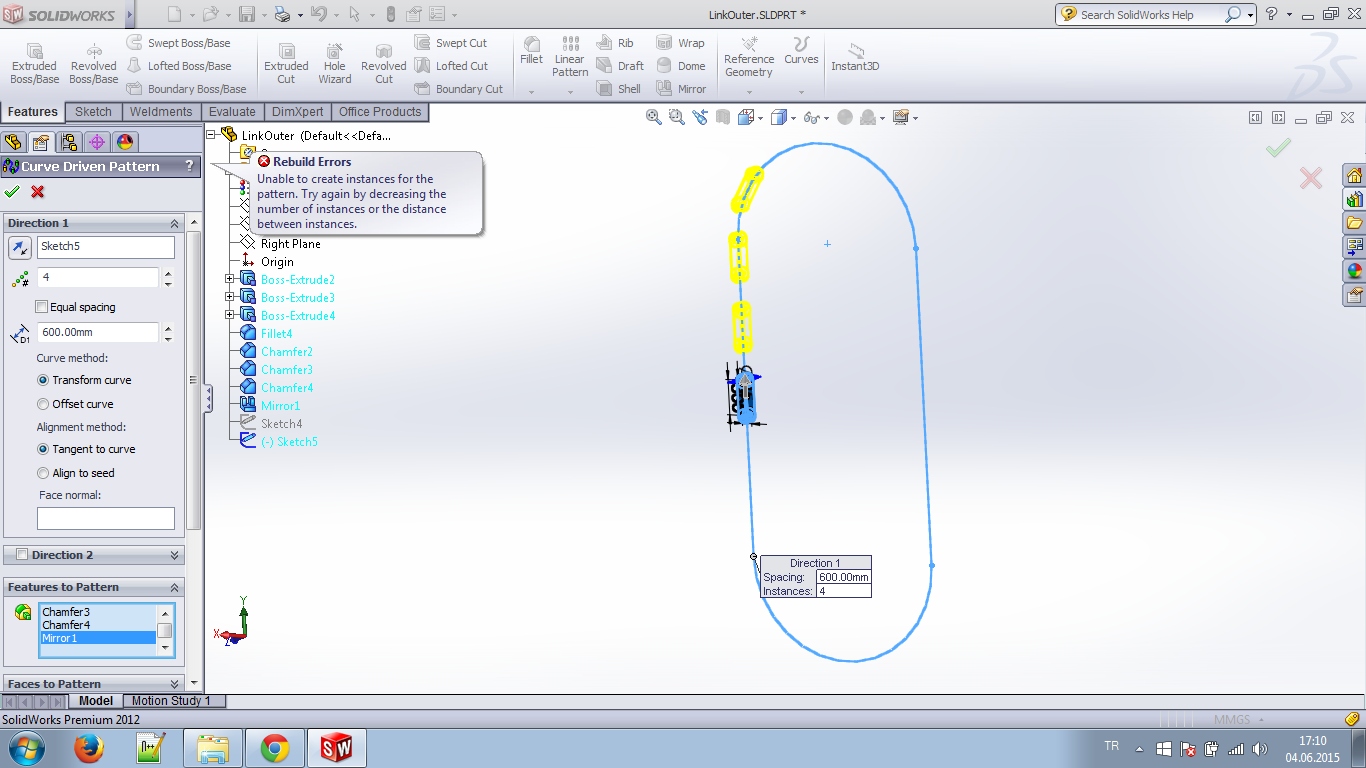Choose the Lofted Boss/Base tool

(x=178, y=66)
